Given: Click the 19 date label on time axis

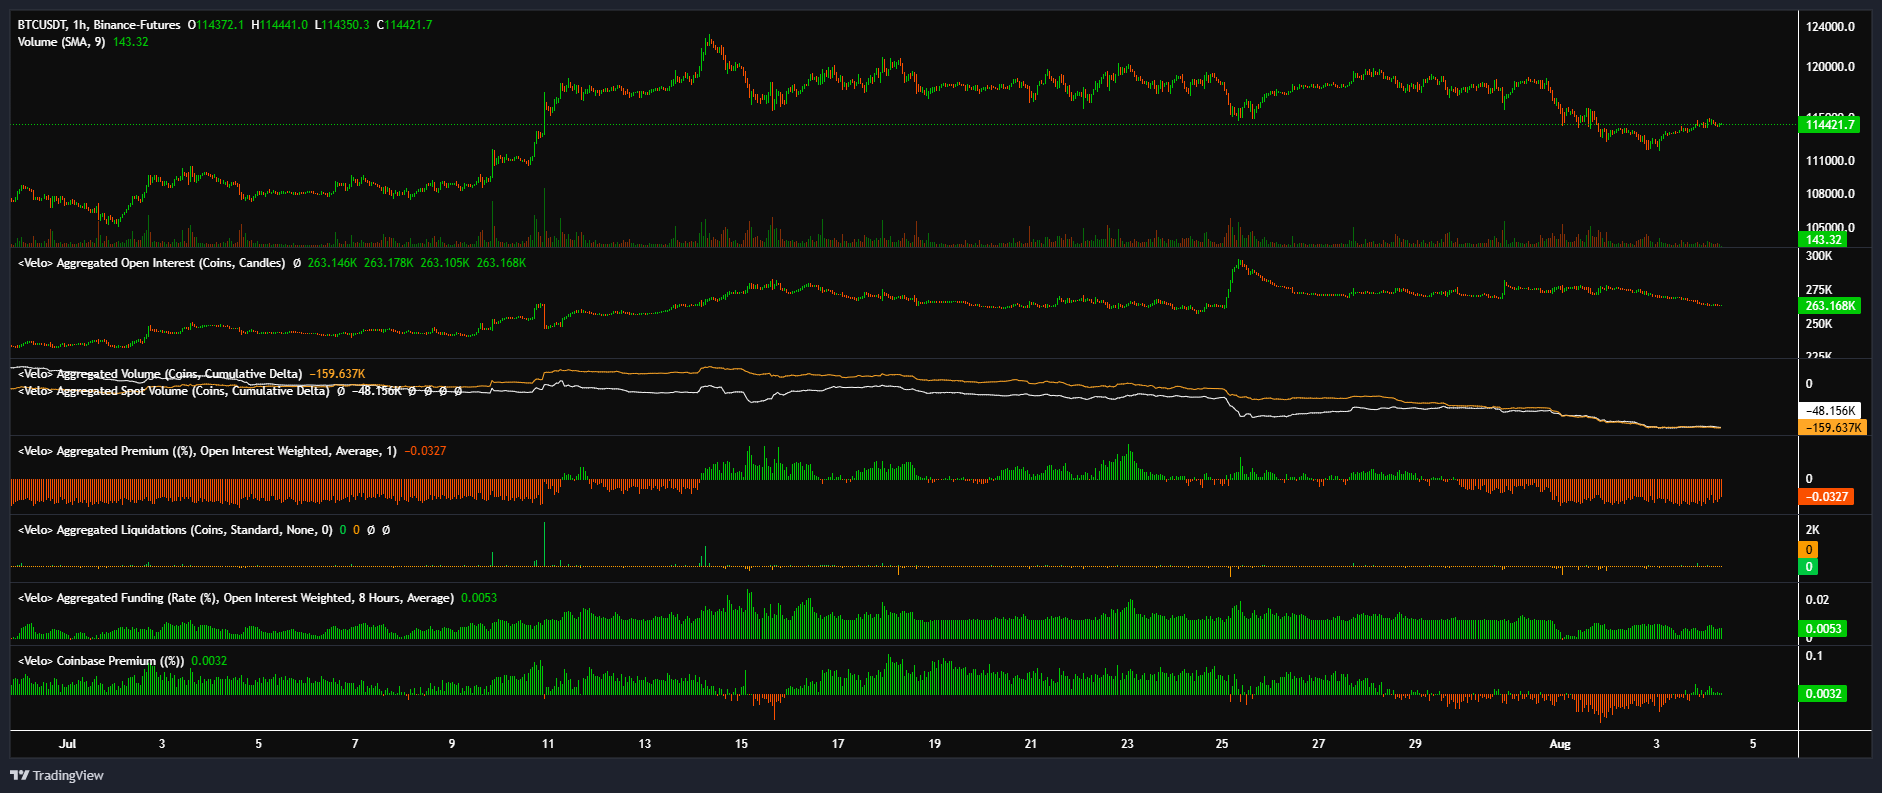Looking at the screenshot, I should pos(935,744).
